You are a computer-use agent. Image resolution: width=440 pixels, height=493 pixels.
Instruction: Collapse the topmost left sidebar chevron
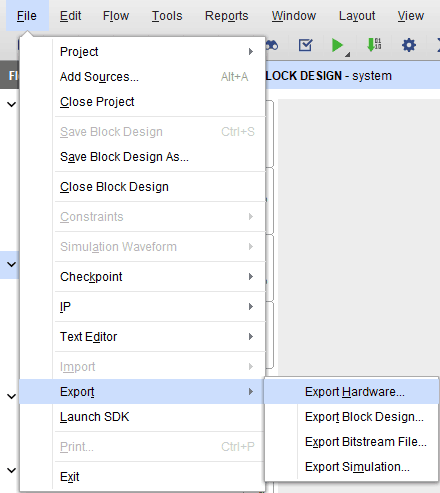pos(12,104)
